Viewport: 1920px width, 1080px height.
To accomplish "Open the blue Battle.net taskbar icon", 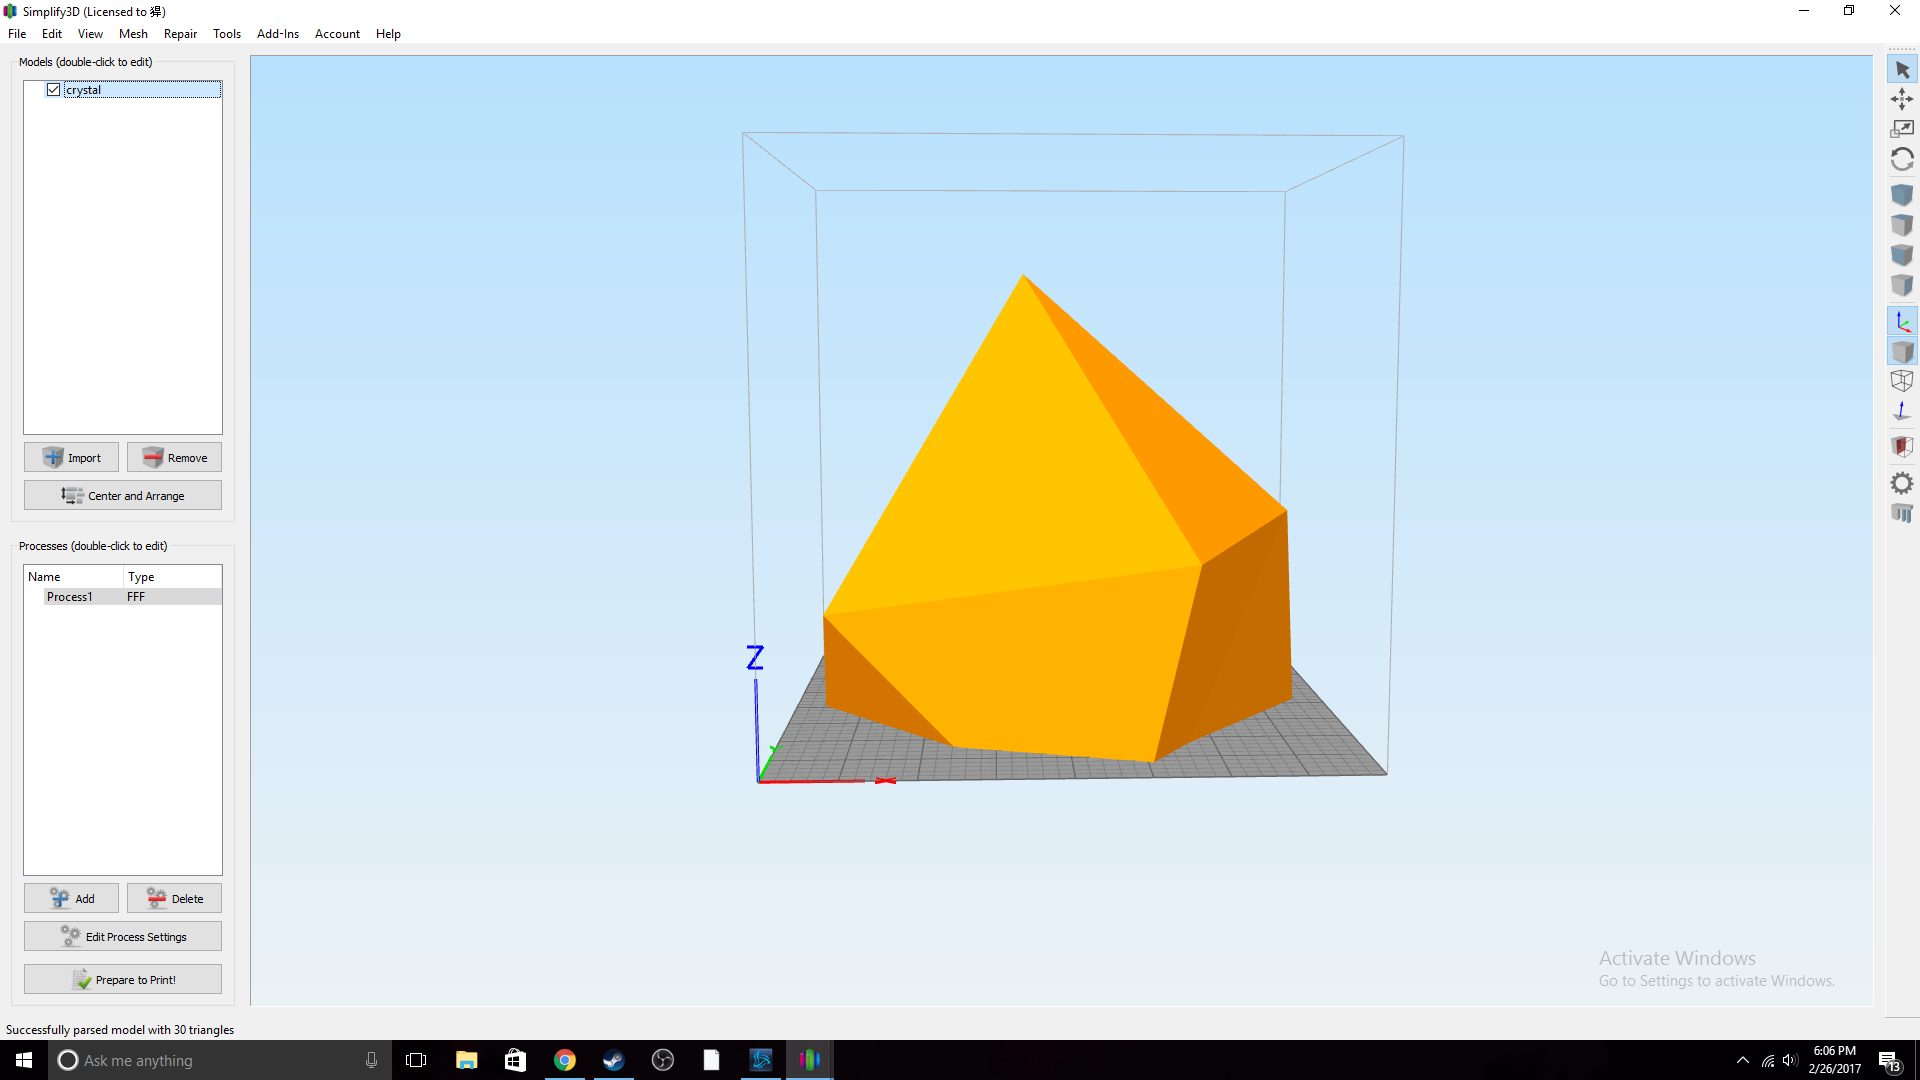I will click(x=760, y=1060).
